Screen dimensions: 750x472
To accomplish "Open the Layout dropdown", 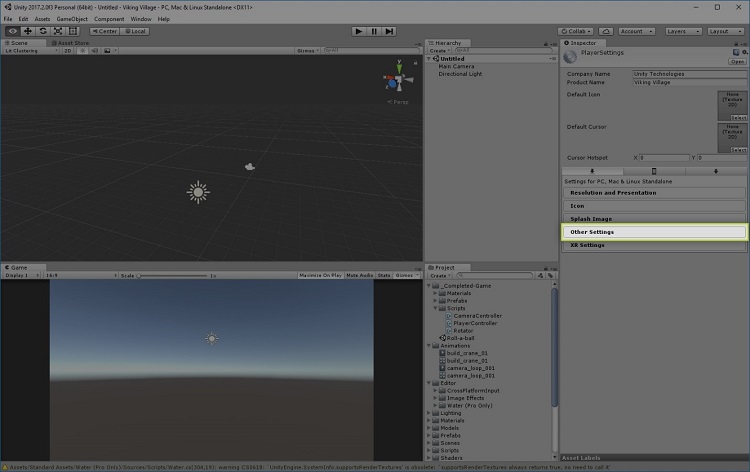I will click(723, 31).
